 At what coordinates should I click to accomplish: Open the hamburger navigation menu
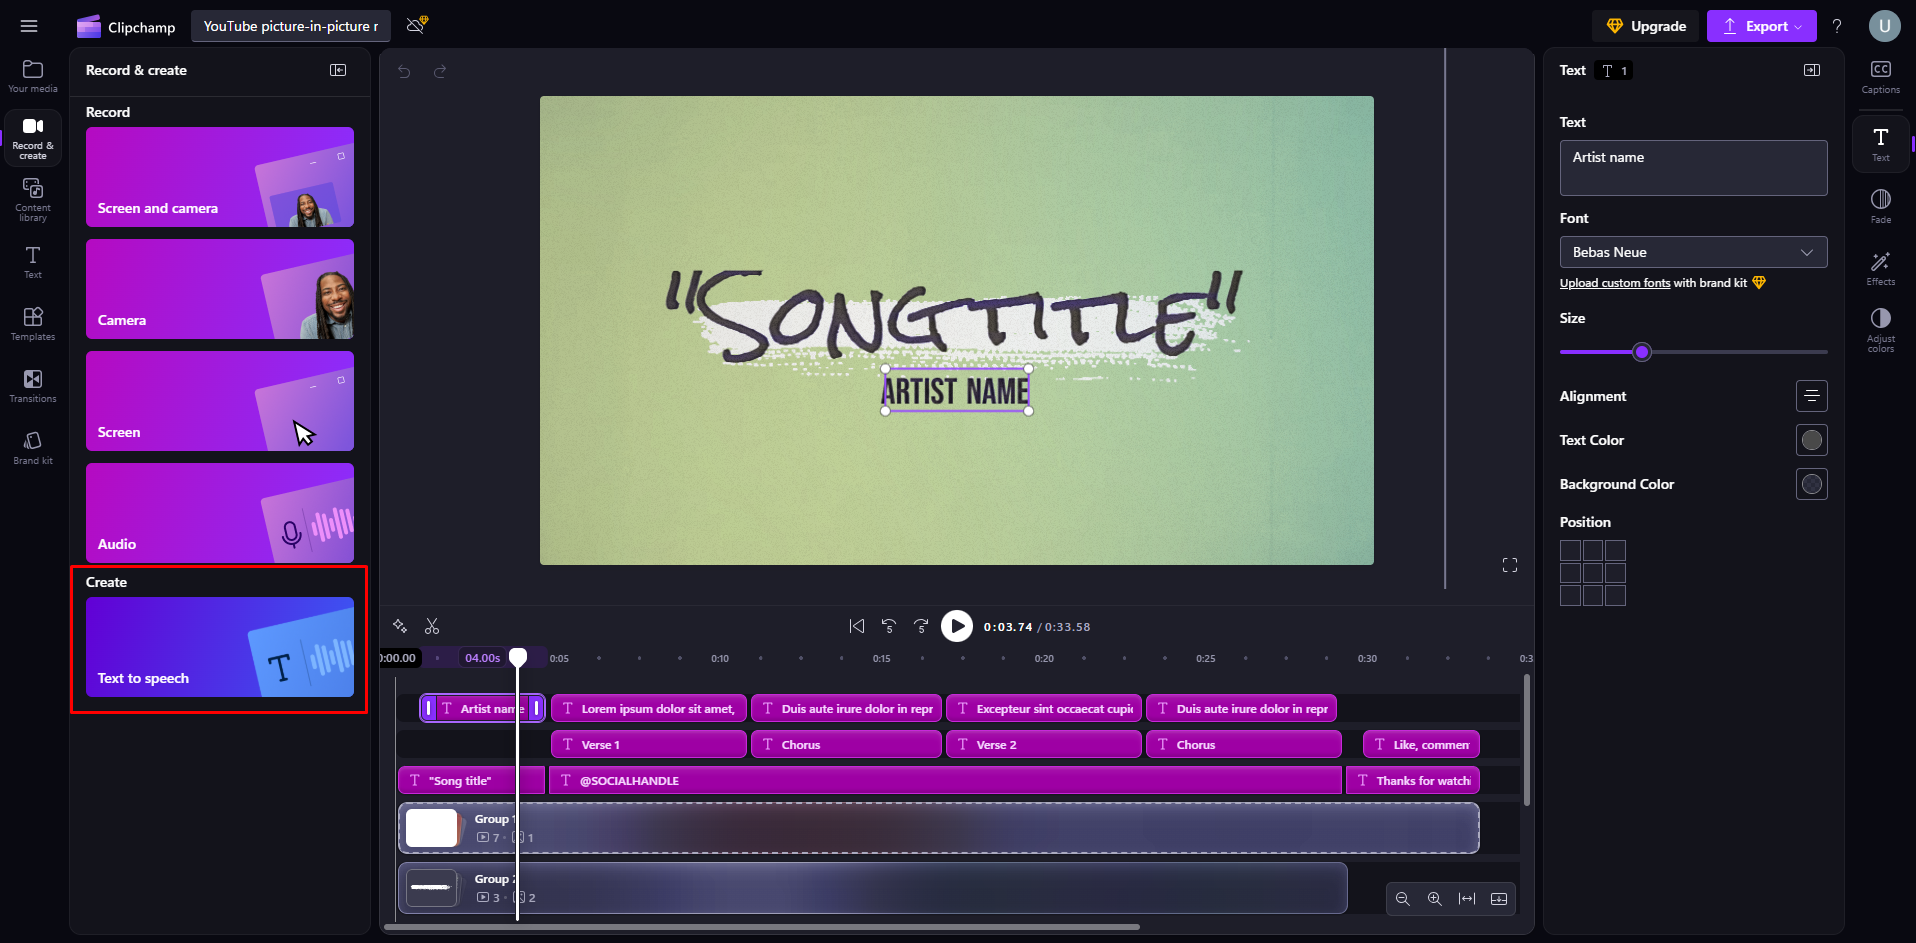[29, 26]
